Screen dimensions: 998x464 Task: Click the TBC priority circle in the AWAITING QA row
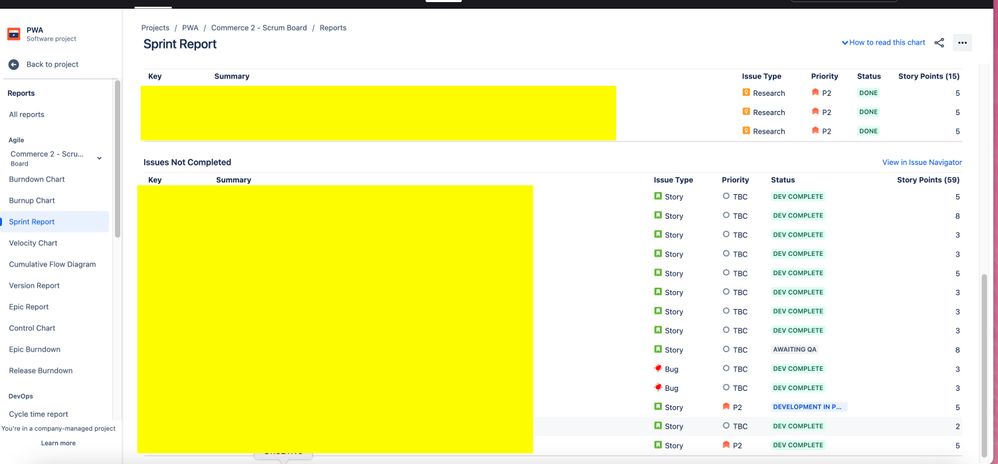726,349
